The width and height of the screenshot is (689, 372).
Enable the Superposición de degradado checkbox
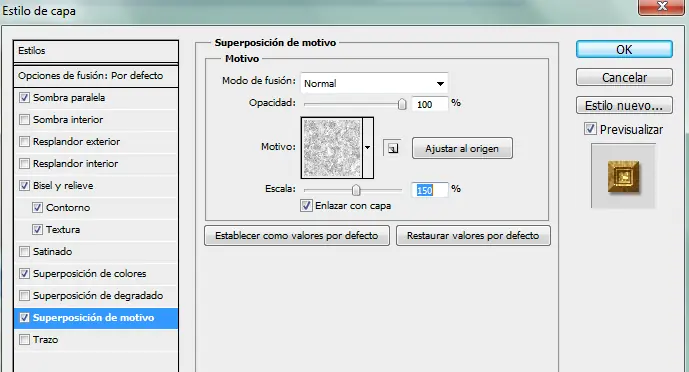(25, 295)
